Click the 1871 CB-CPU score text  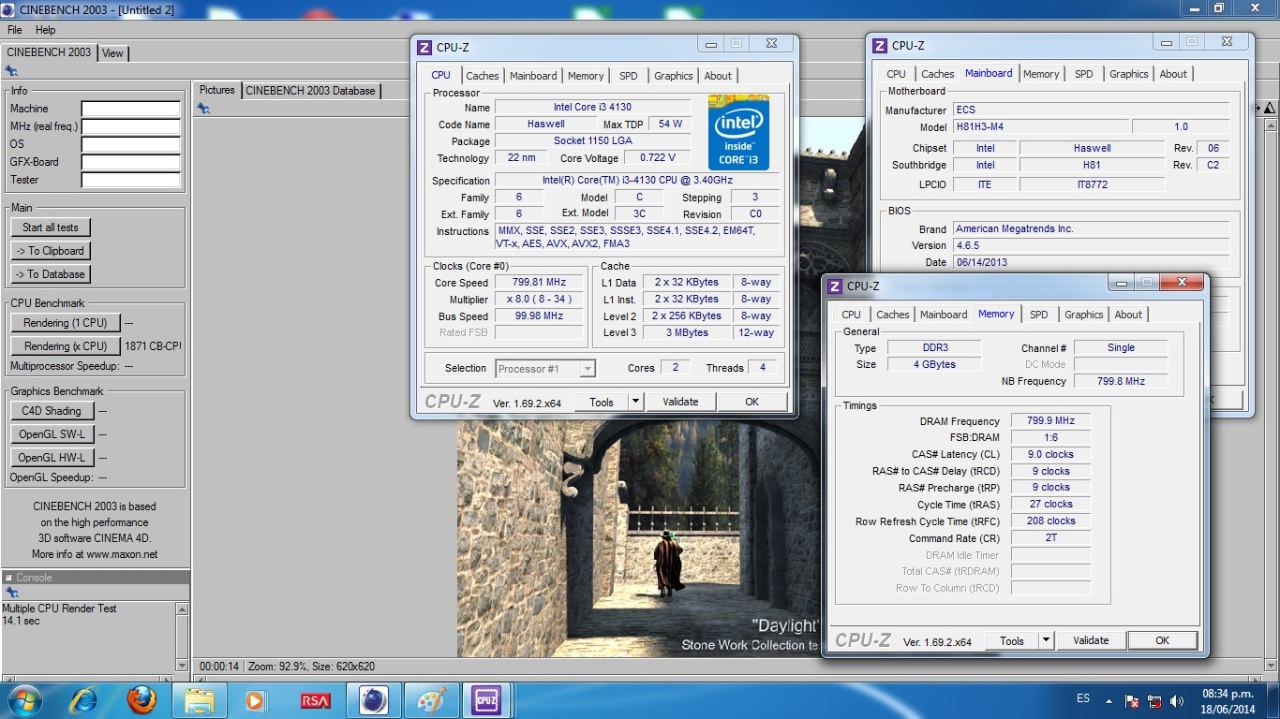tap(153, 347)
